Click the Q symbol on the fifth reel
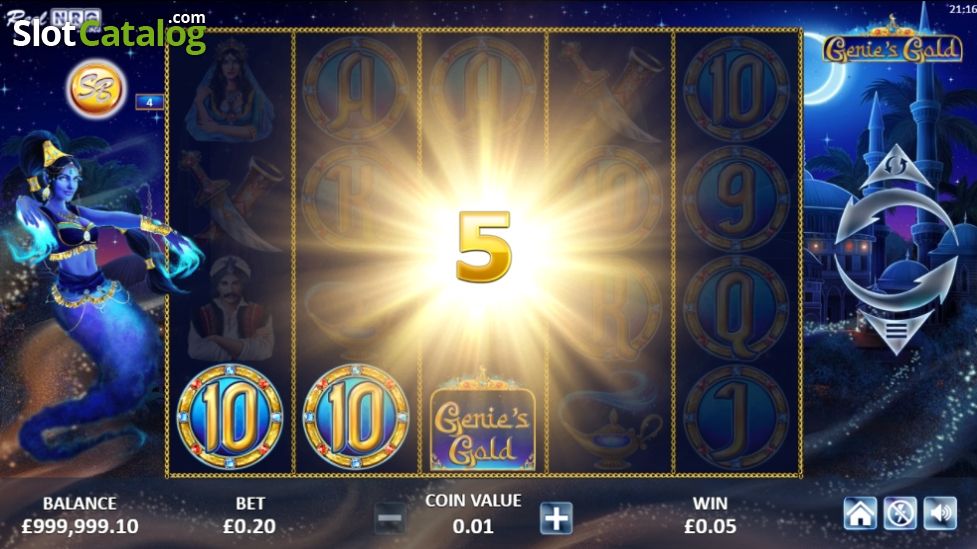Image resolution: width=977 pixels, height=549 pixels. (736, 308)
